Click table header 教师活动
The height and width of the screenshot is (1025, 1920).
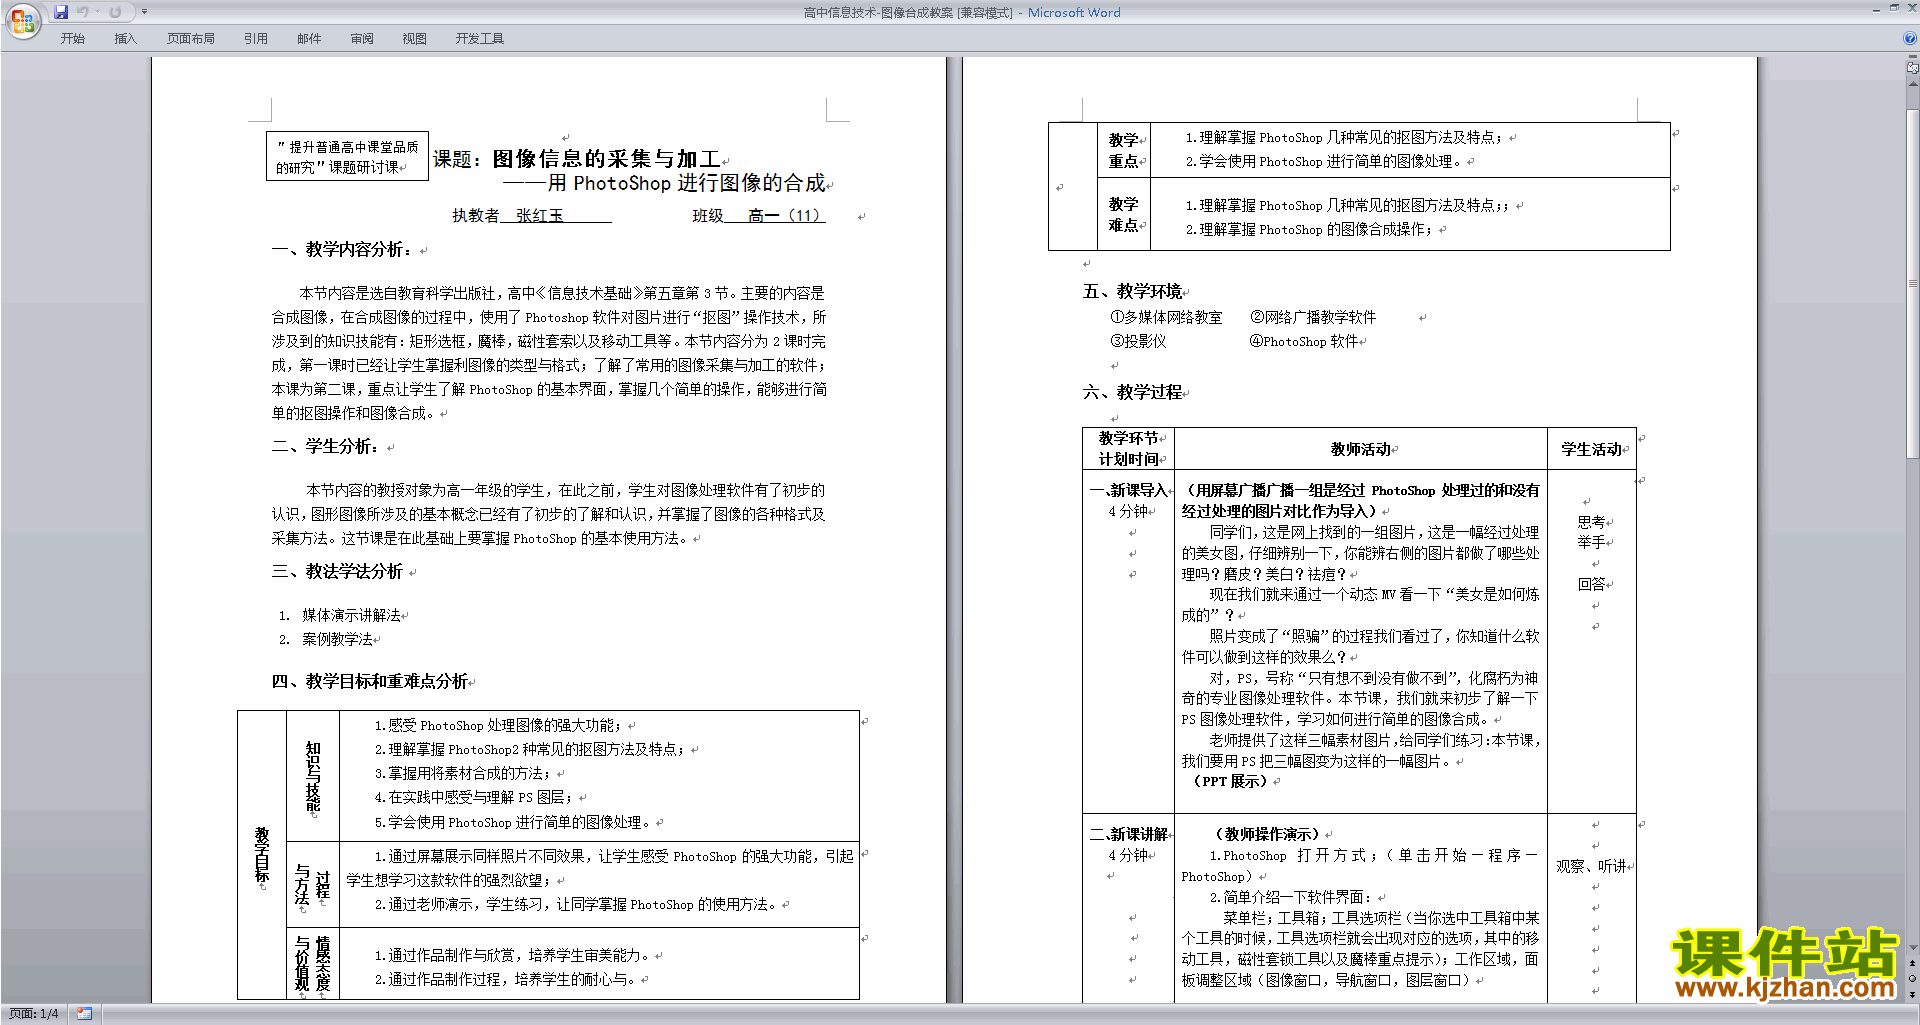tap(1360, 449)
